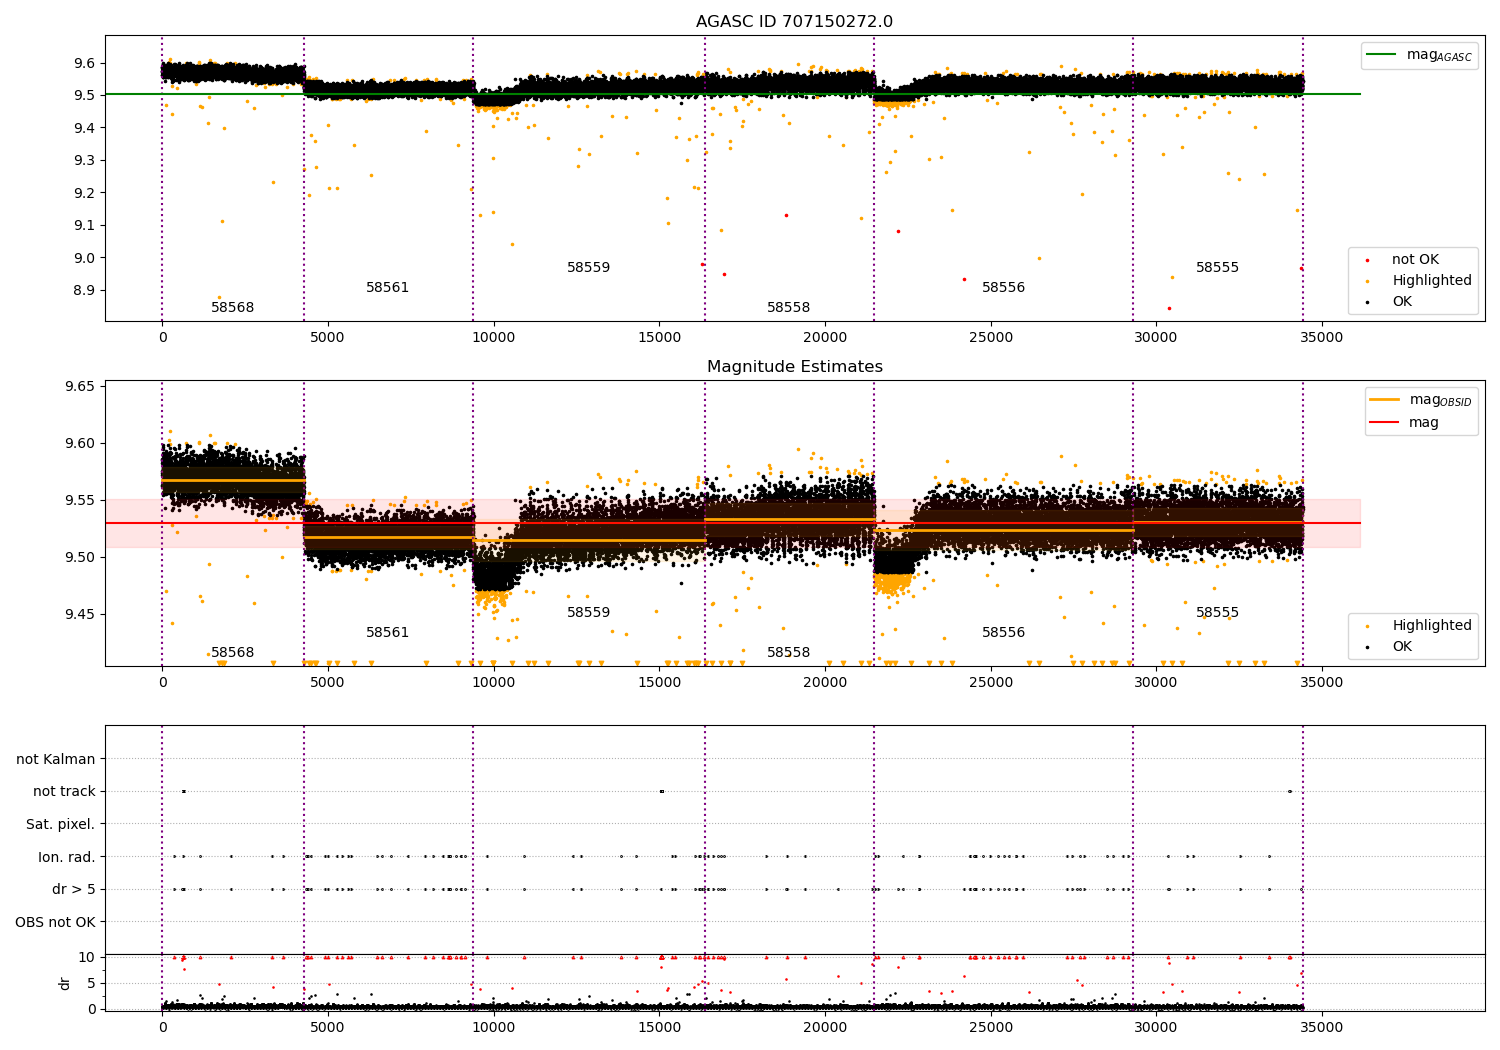
Task: Click obsid label 58556 in Magnitude Estimates plot
Action: tap(1003, 633)
